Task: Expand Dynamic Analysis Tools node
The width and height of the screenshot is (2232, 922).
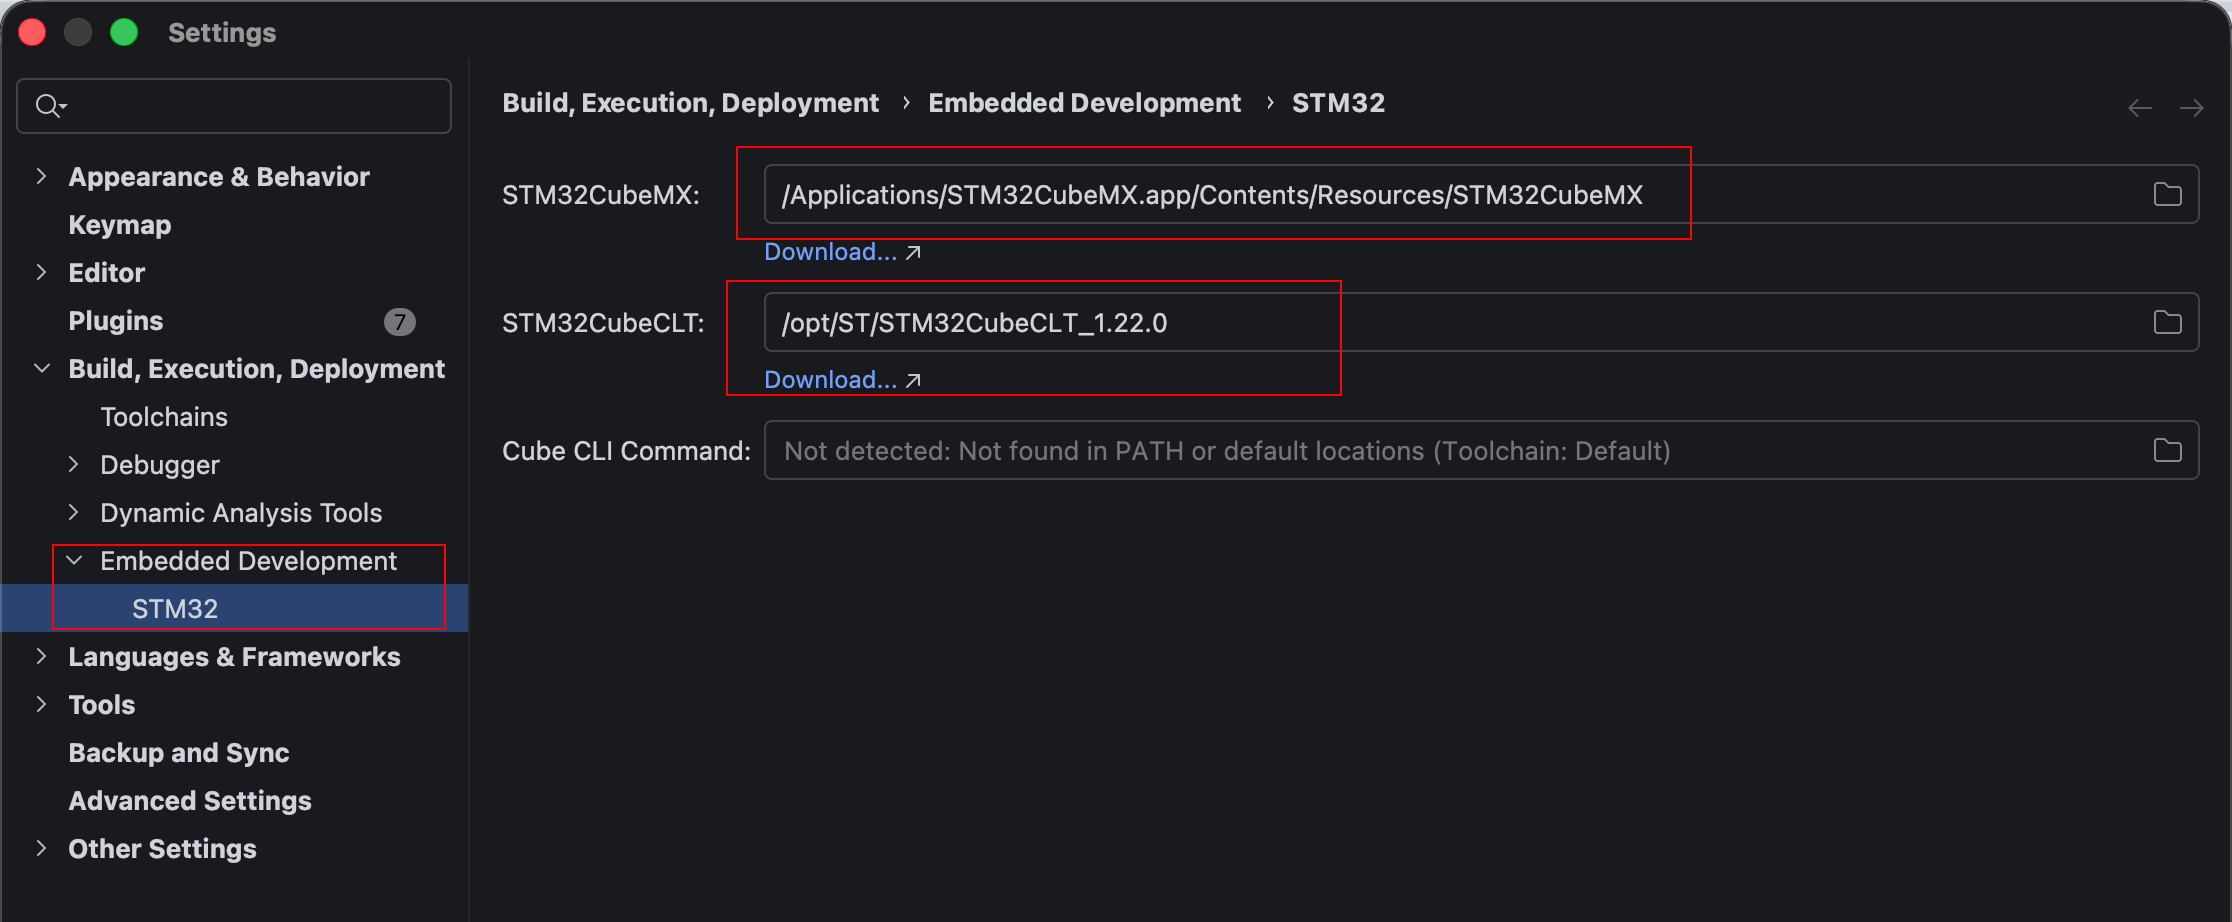Action: (x=73, y=512)
